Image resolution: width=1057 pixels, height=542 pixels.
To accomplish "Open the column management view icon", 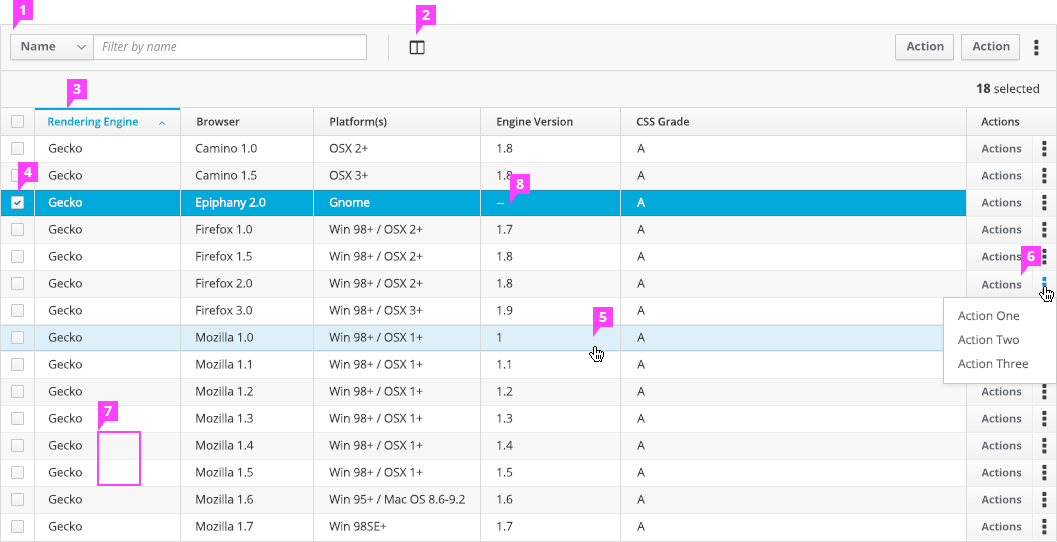I will coord(417,47).
